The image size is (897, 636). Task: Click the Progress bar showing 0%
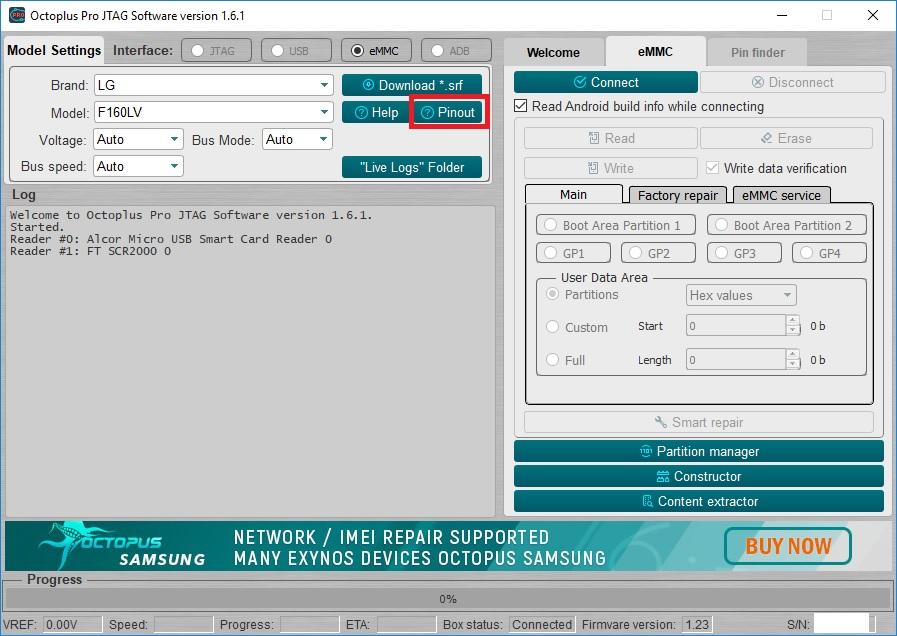(x=448, y=599)
